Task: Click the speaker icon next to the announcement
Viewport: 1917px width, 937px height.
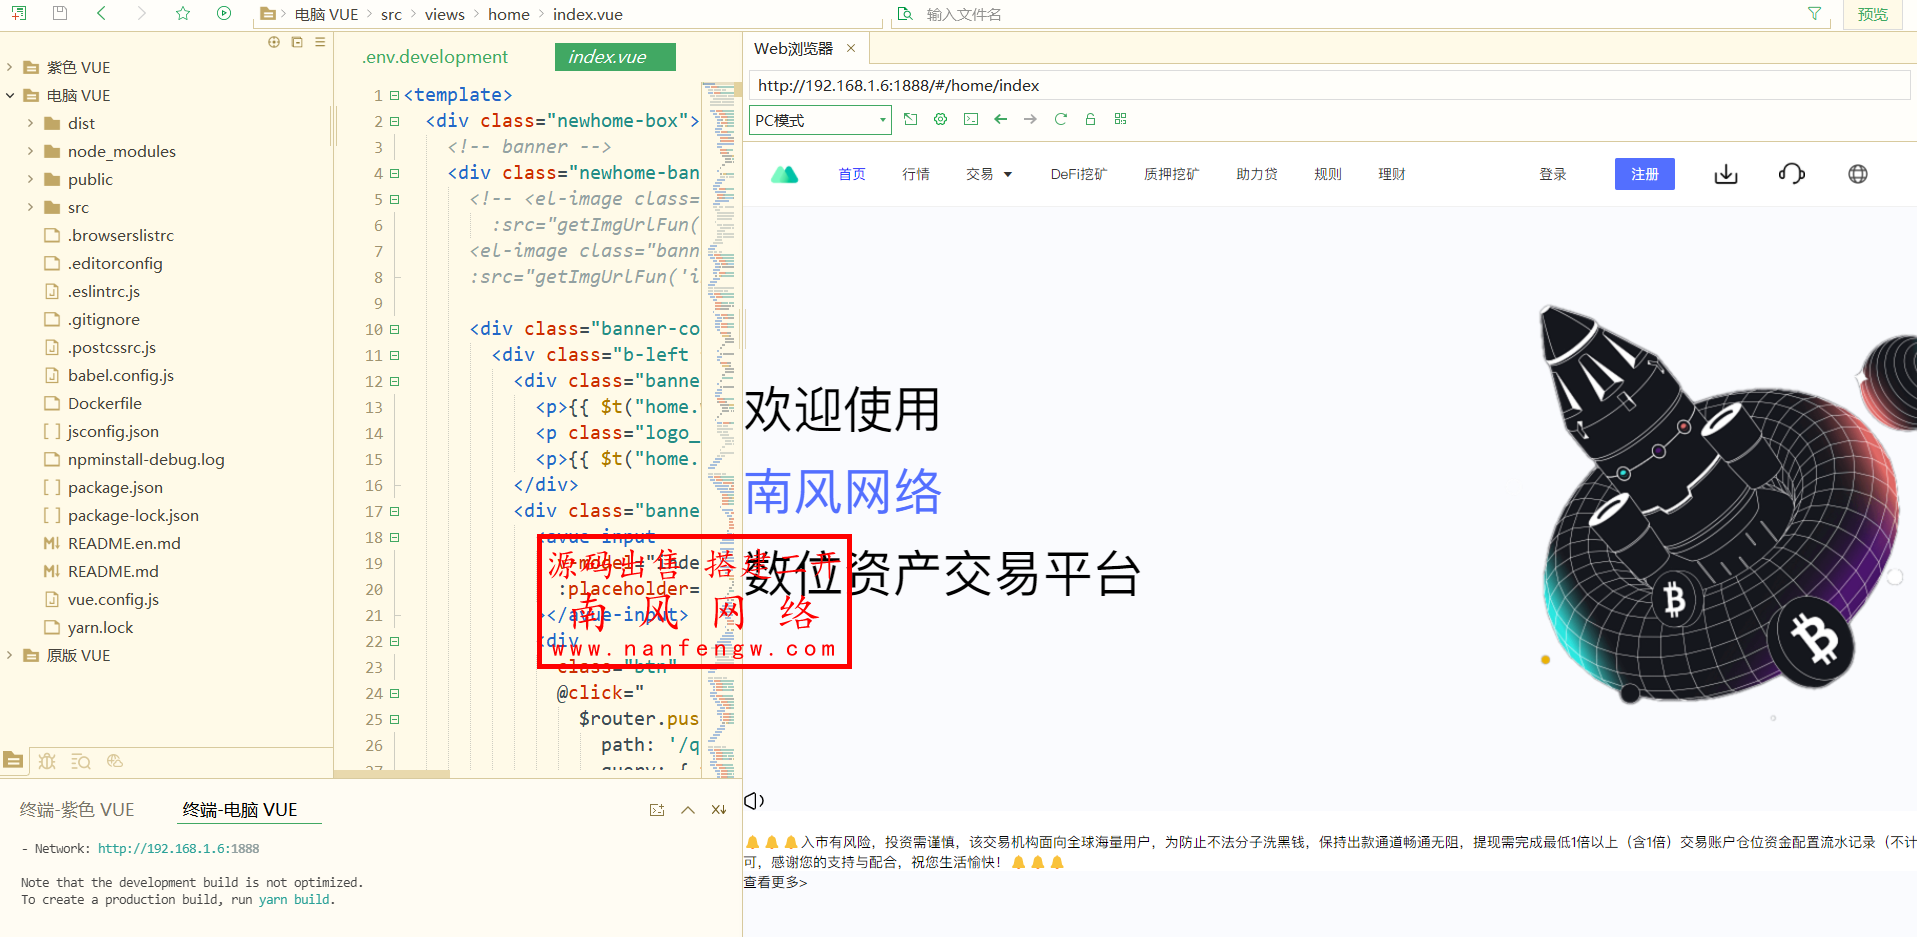Action: coord(753,800)
